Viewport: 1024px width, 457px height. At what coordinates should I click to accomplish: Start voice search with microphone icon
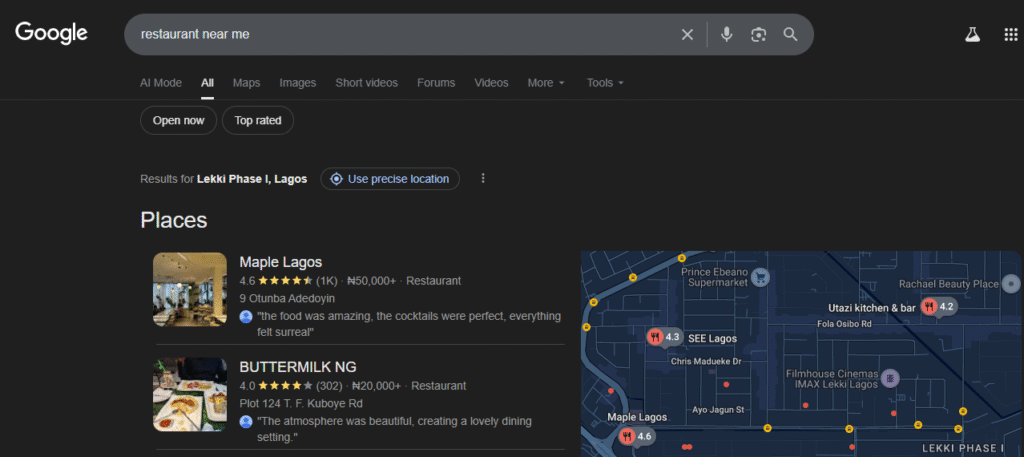point(726,34)
